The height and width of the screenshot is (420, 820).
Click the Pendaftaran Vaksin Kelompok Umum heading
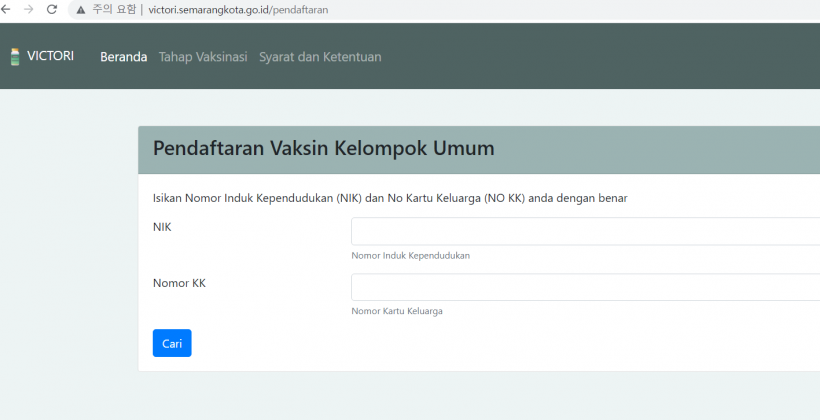point(323,149)
